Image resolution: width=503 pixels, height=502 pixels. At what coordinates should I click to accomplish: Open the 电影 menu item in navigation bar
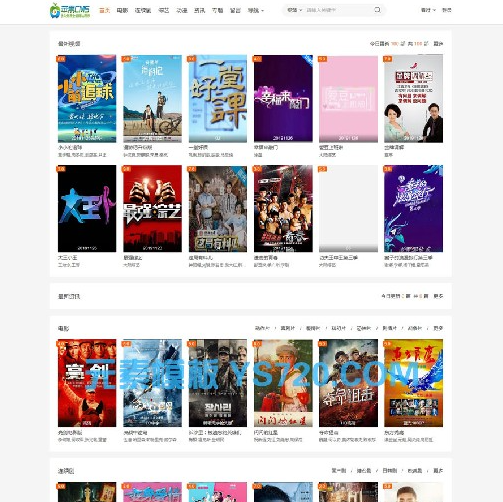click(122, 11)
